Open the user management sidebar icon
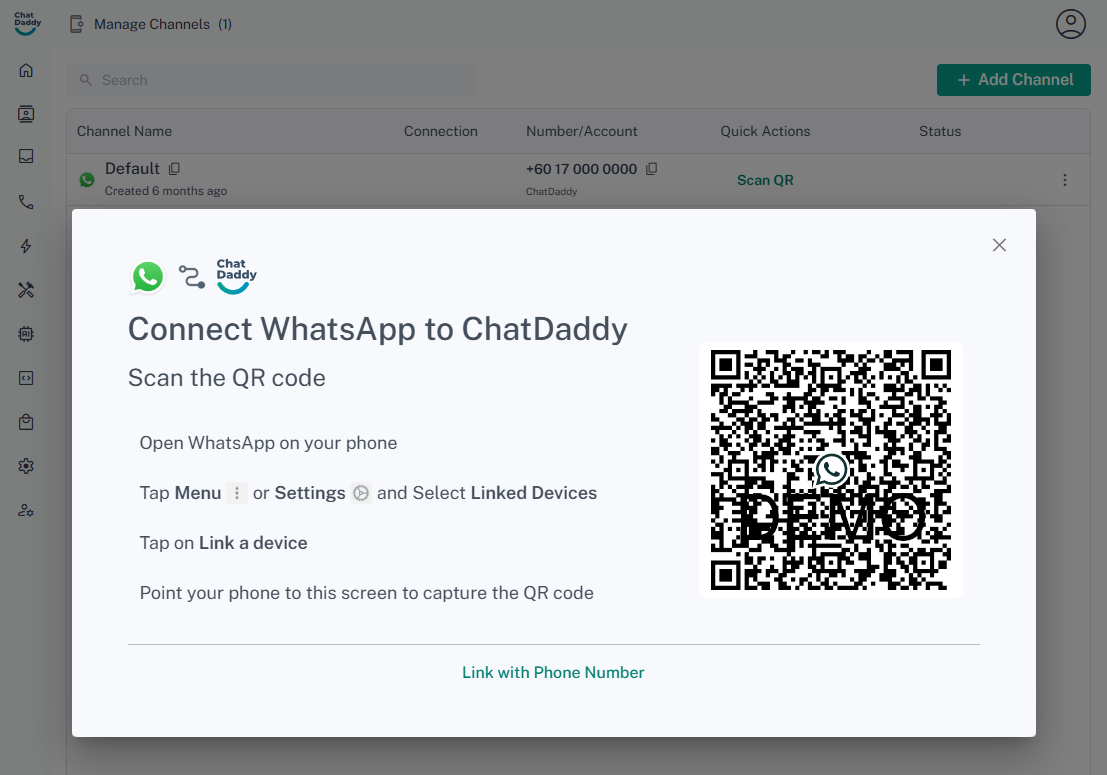The width and height of the screenshot is (1107, 775). (x=26, y=510)
